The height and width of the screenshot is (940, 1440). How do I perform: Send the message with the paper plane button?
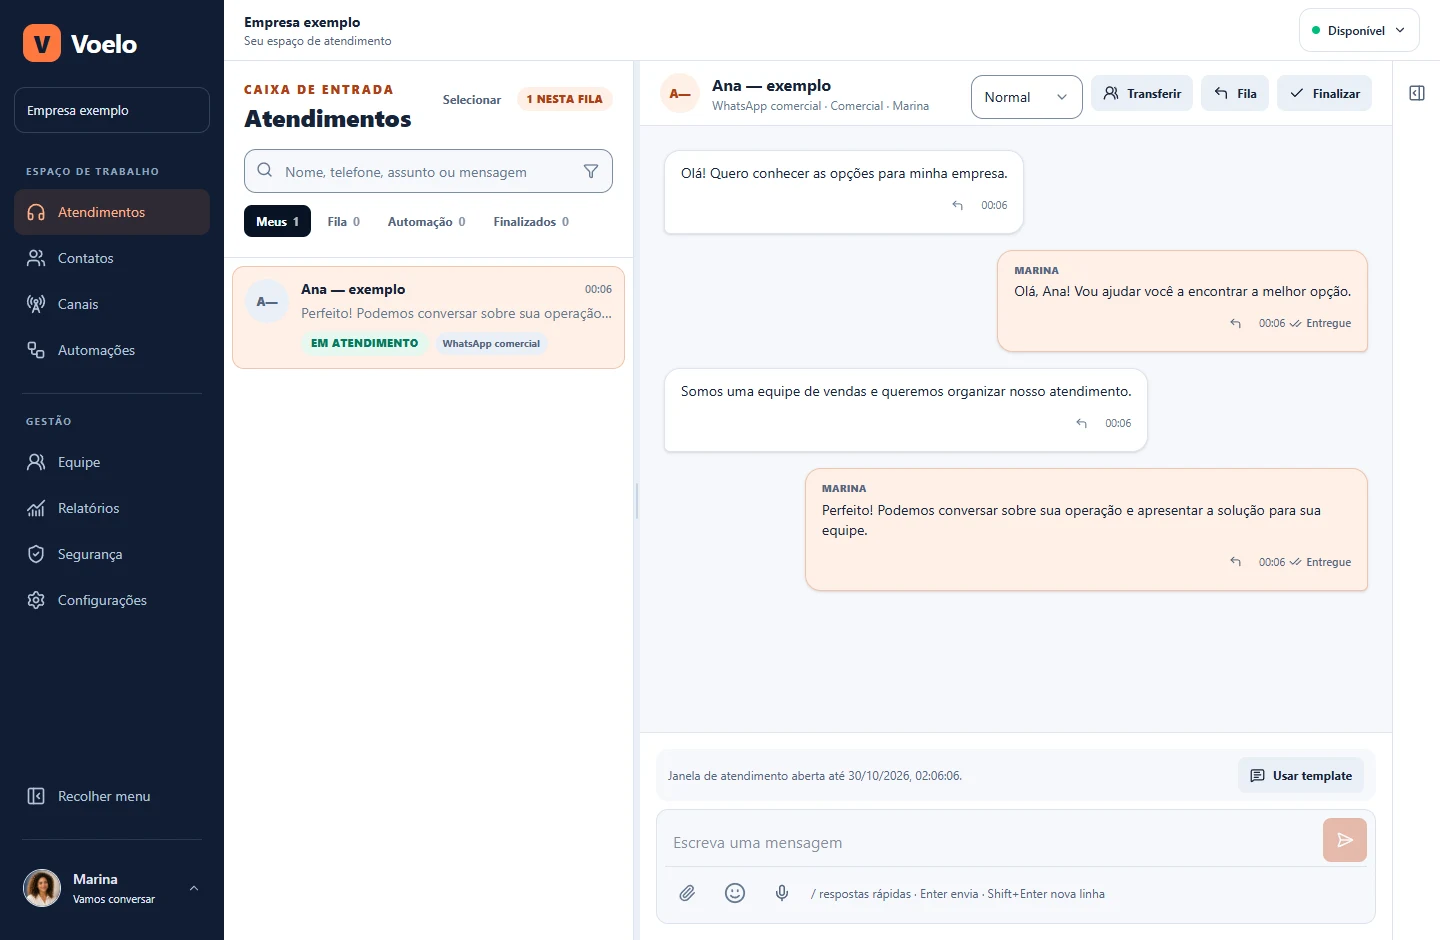[1345, 840]
